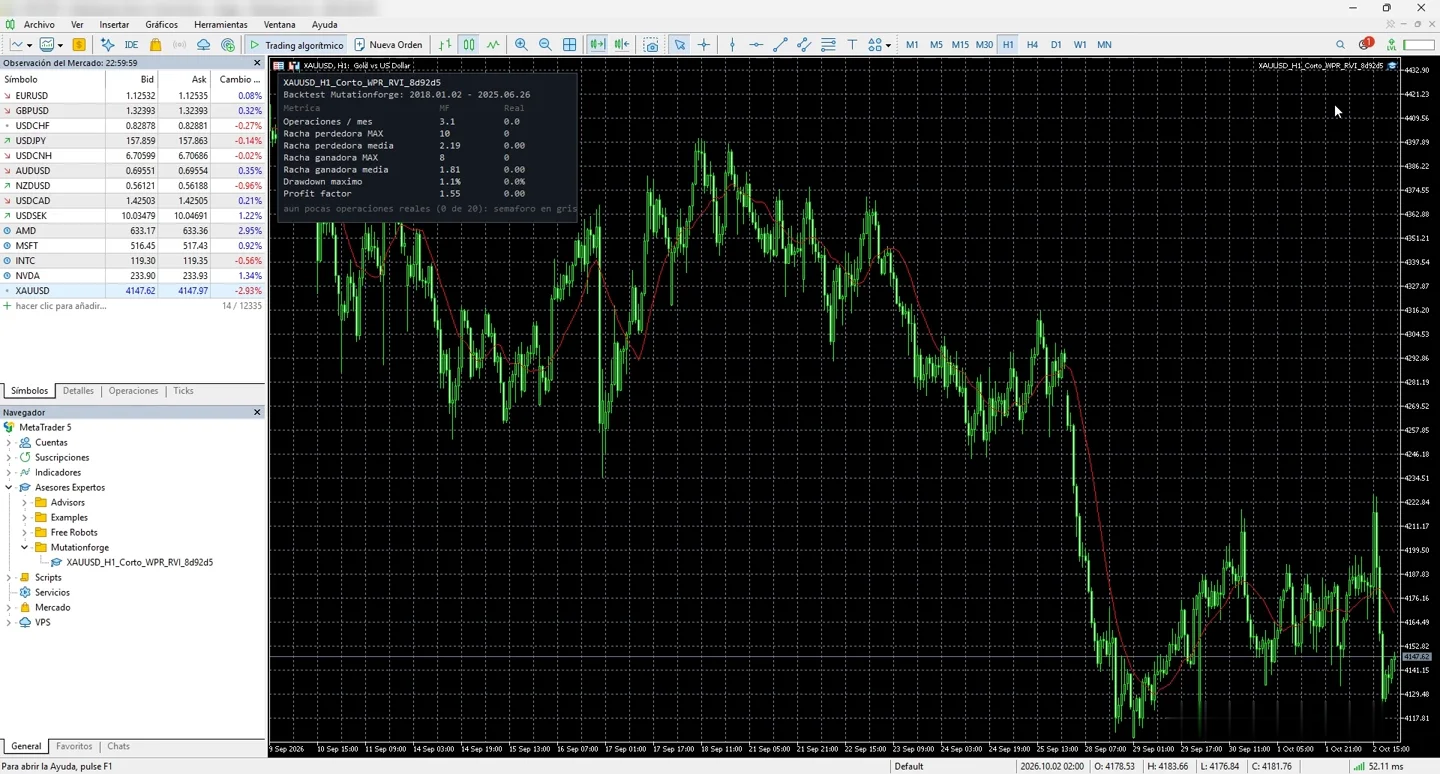Collapse the Mutationforge folder
The height and width of the screenshot is (774, 1440).
tap(25, 548)
